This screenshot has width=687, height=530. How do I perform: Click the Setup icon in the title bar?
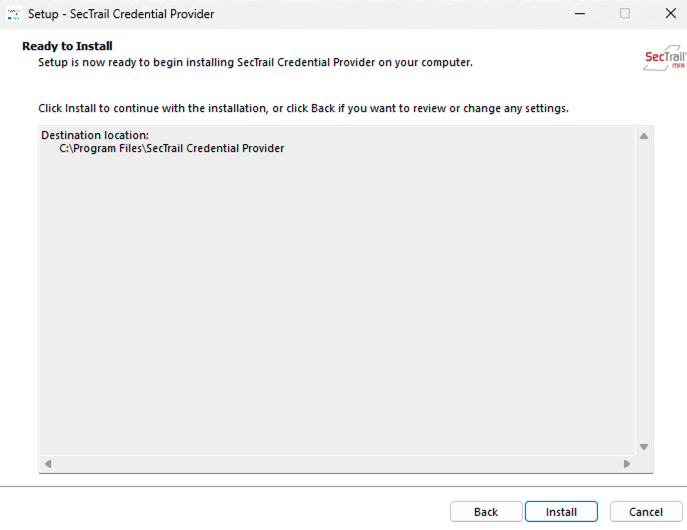14,14
